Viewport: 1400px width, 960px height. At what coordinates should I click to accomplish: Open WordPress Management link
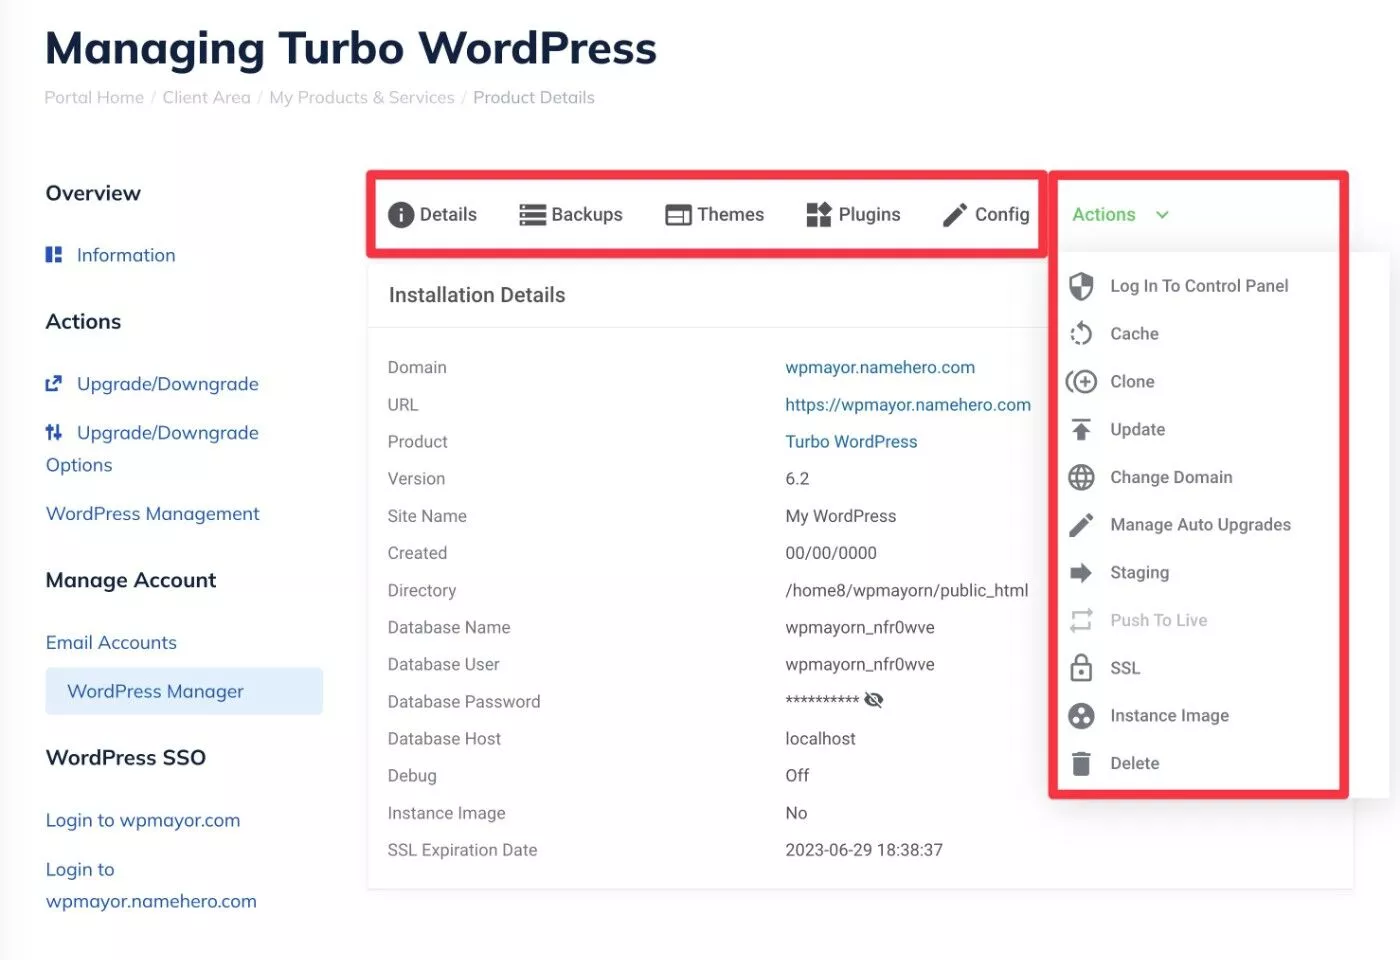(x=153, y=514)
